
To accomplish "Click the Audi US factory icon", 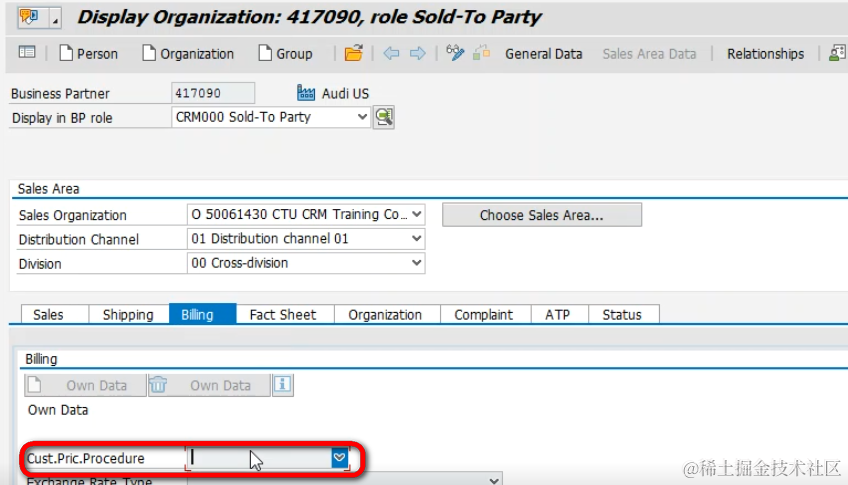I will click(306, 93).
